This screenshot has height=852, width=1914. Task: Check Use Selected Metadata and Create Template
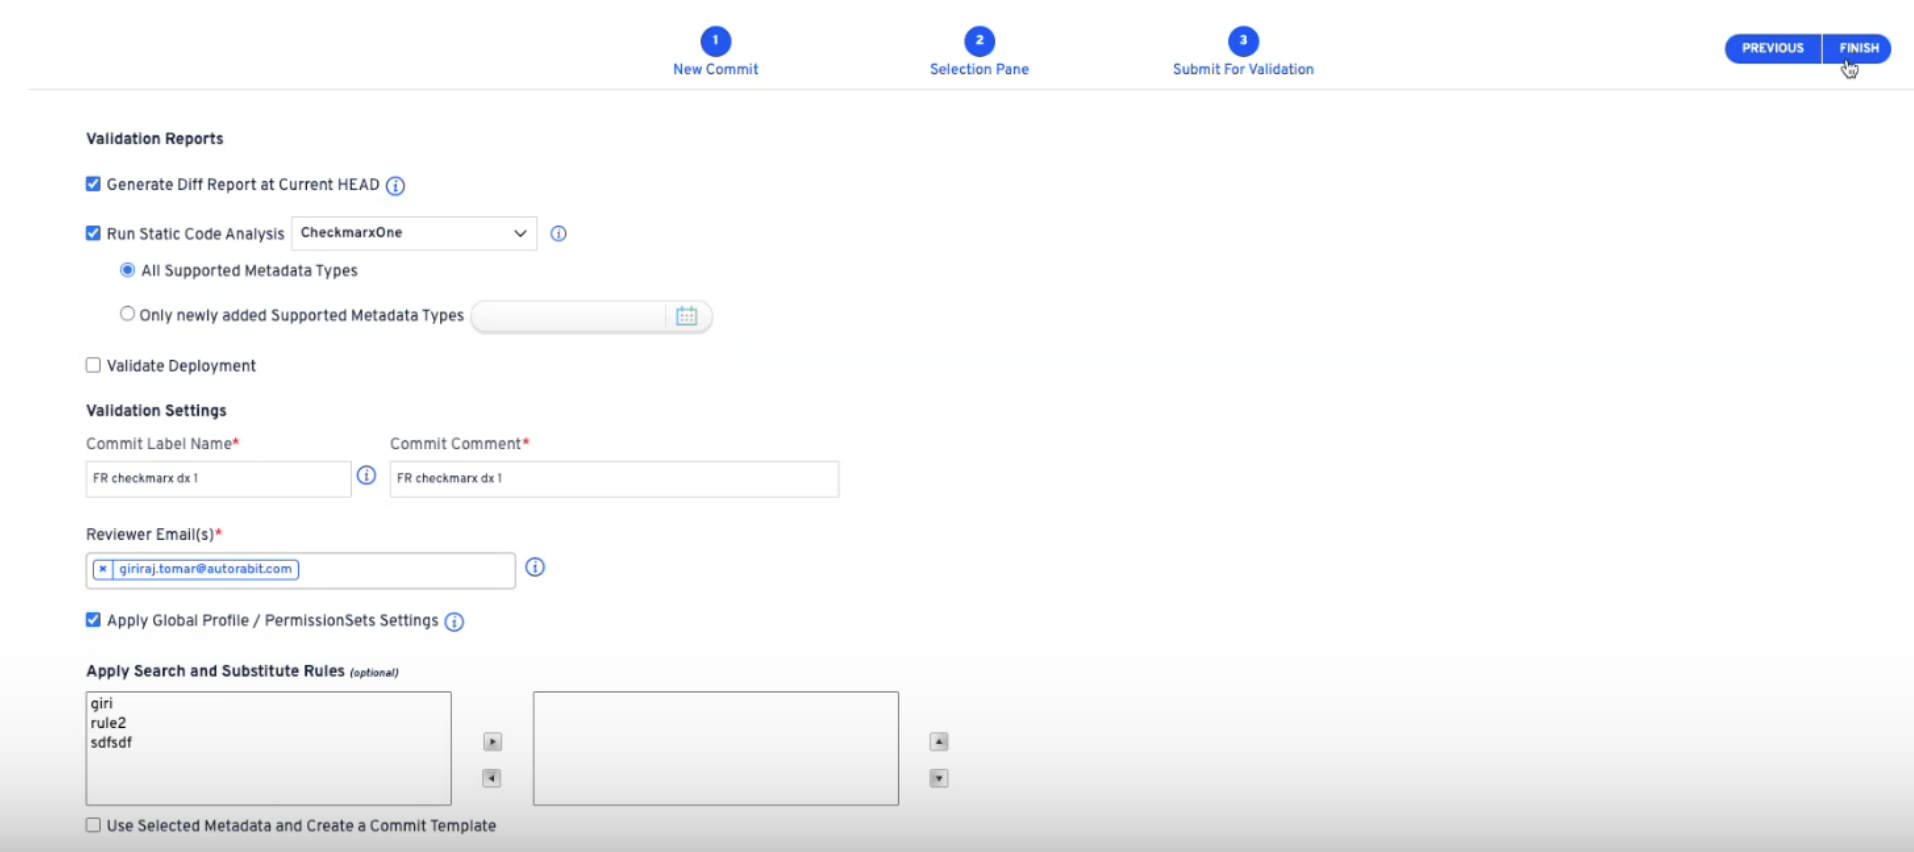click(x=93, y=826)
